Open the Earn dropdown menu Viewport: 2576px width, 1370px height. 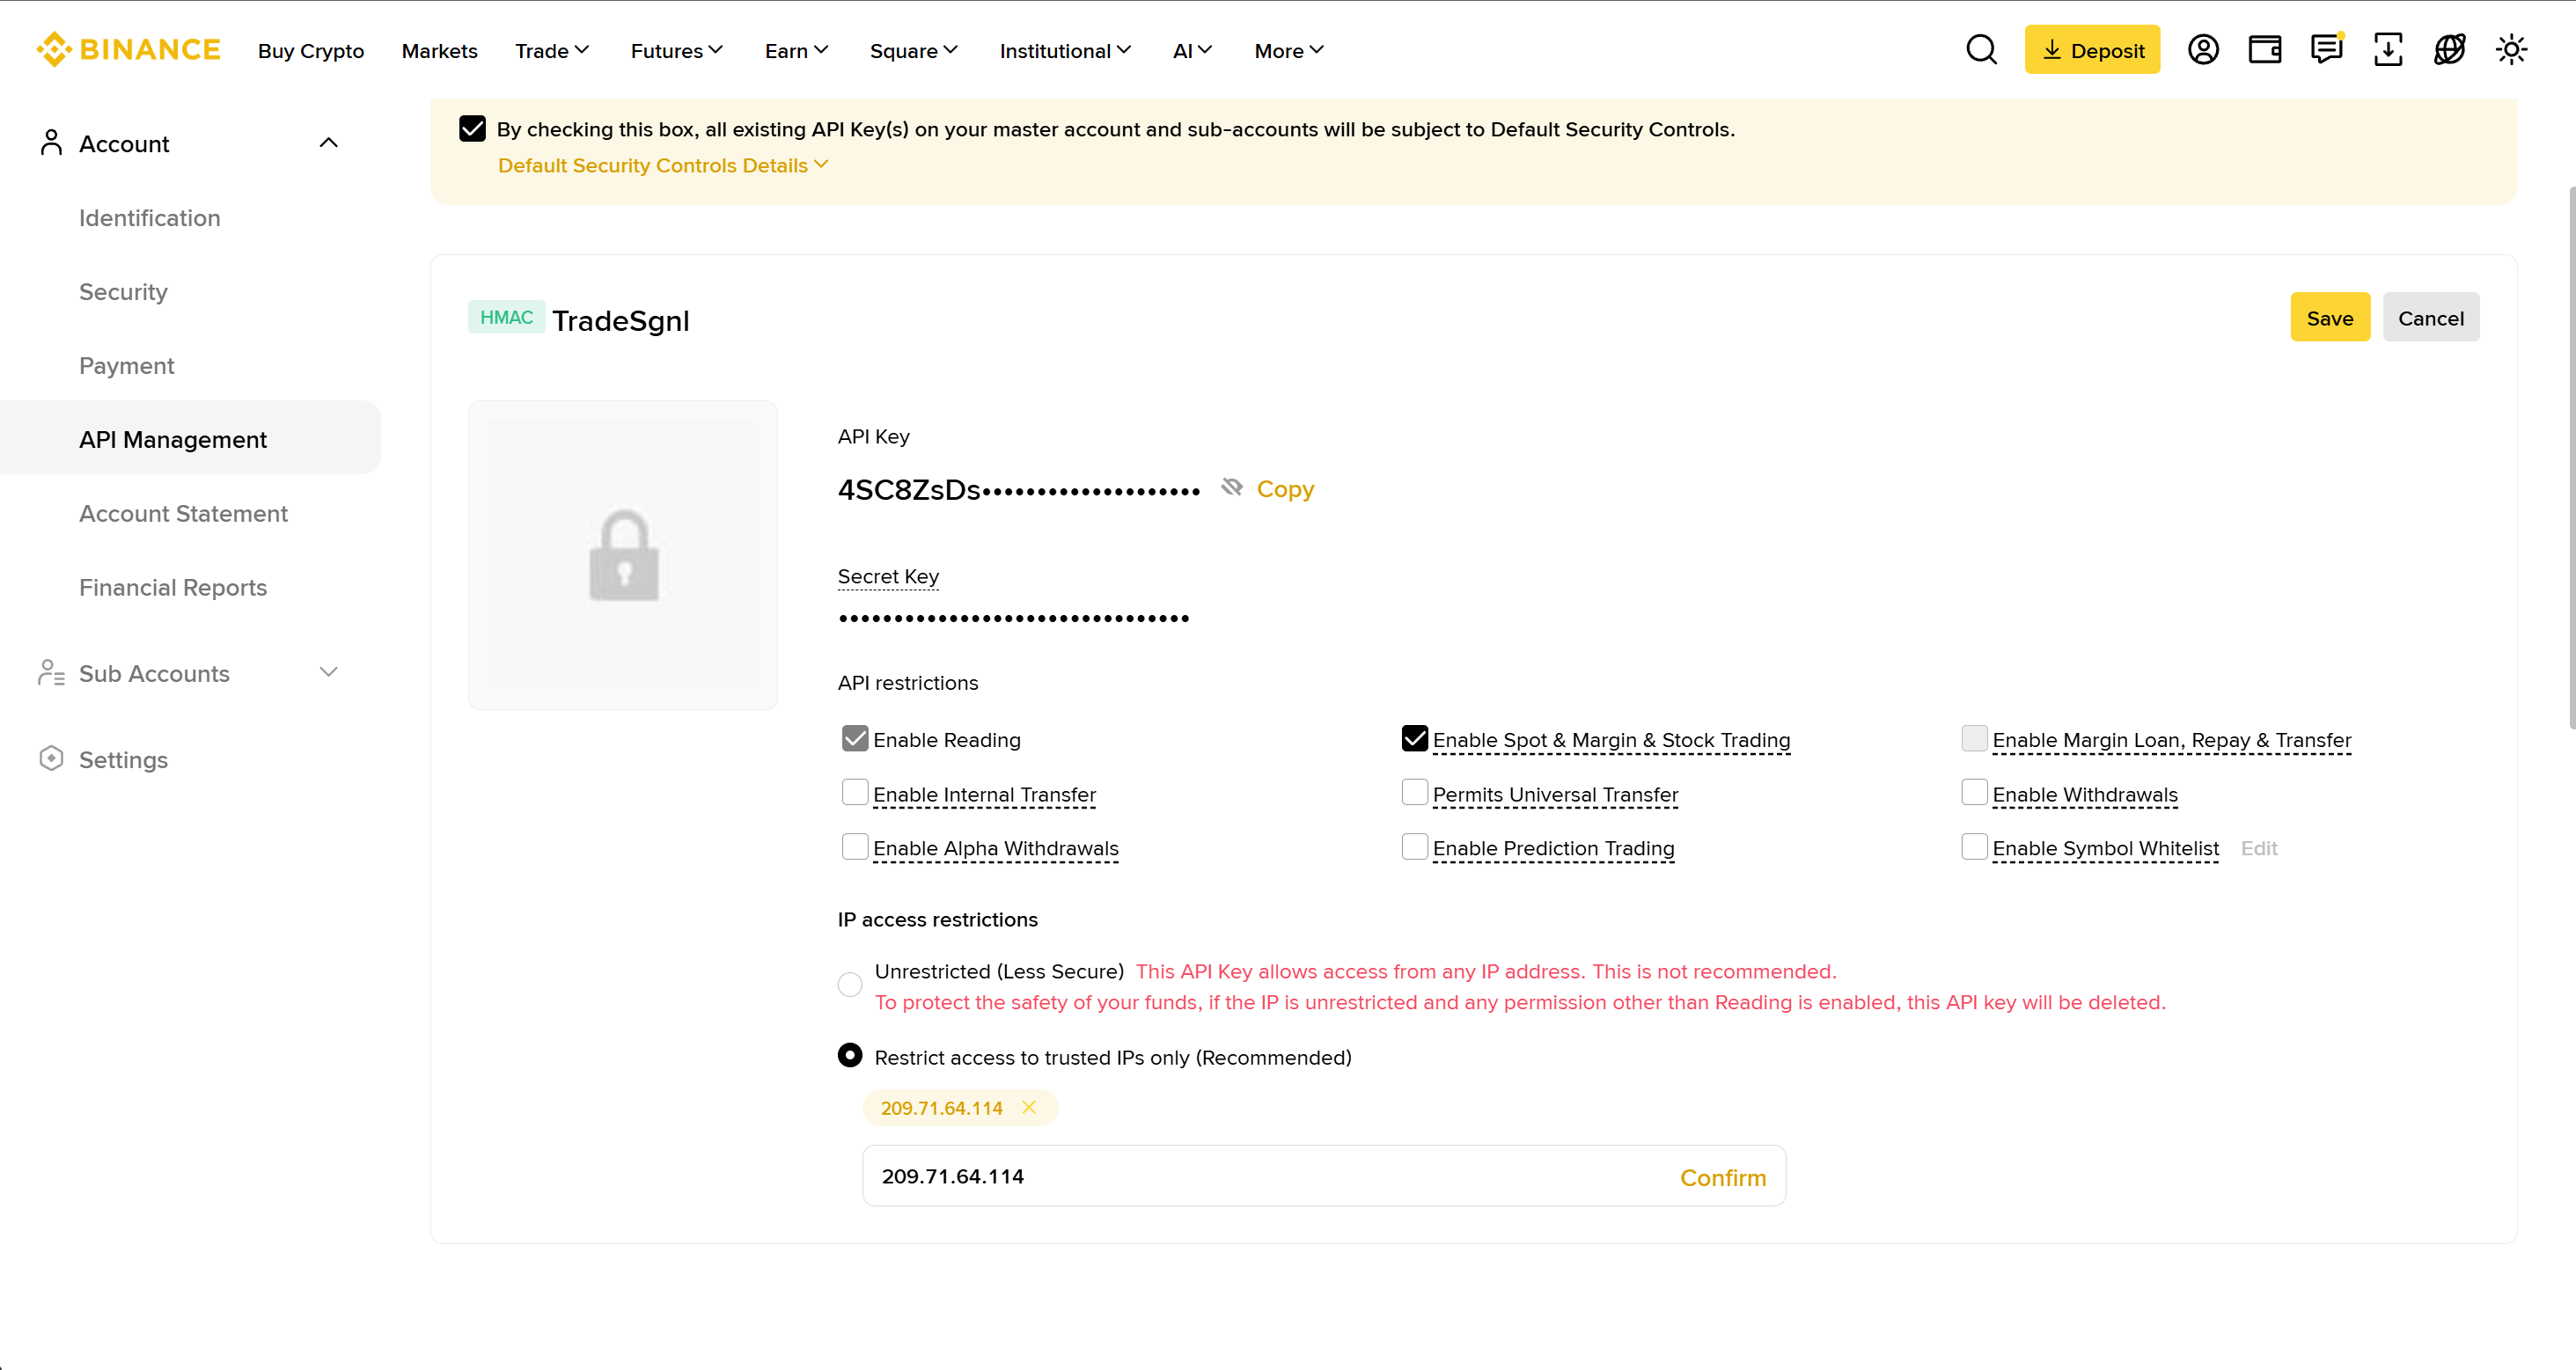pyautogui.click(x=796, y=50)
